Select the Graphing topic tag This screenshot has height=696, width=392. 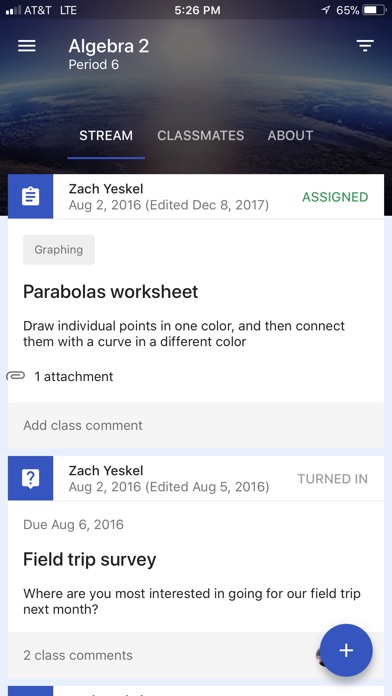pyautogui.click(x=59, y=249)
